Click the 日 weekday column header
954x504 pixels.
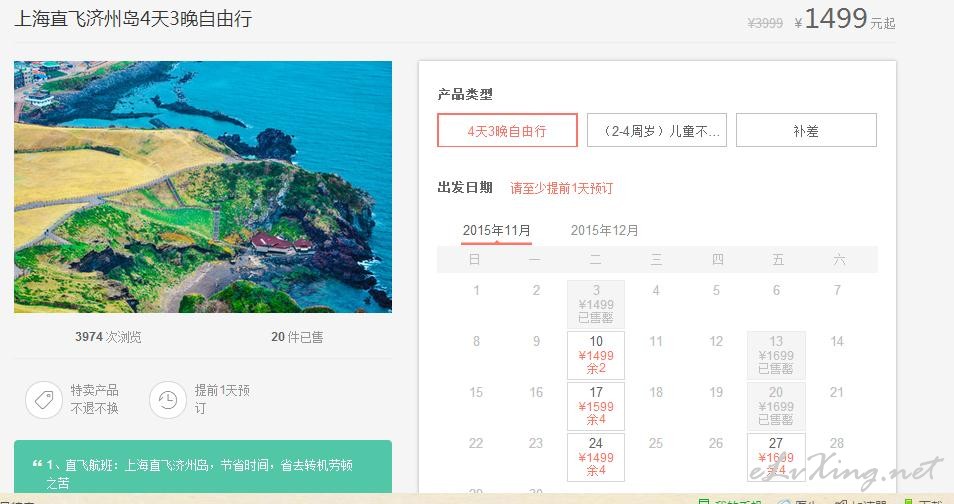[475, 260]
